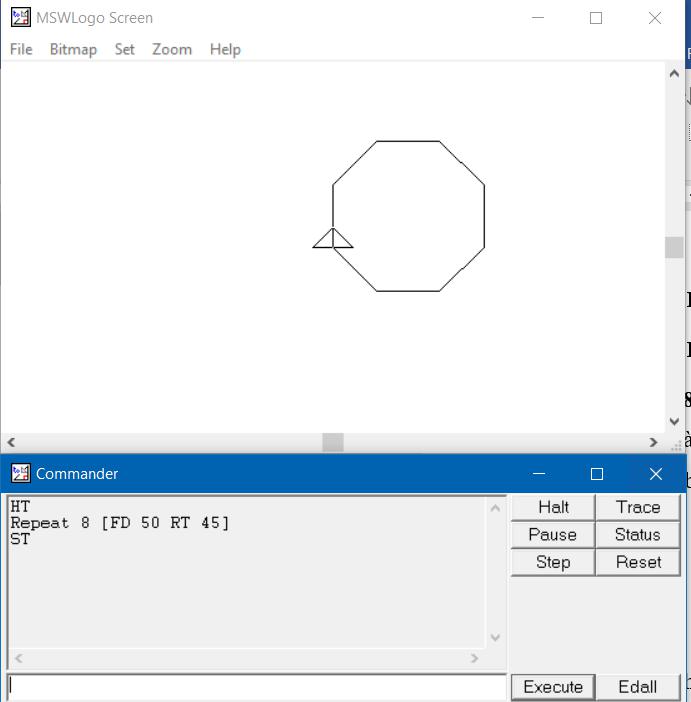
Task: Toggle the Step mode button
Action: coord(553,562)
